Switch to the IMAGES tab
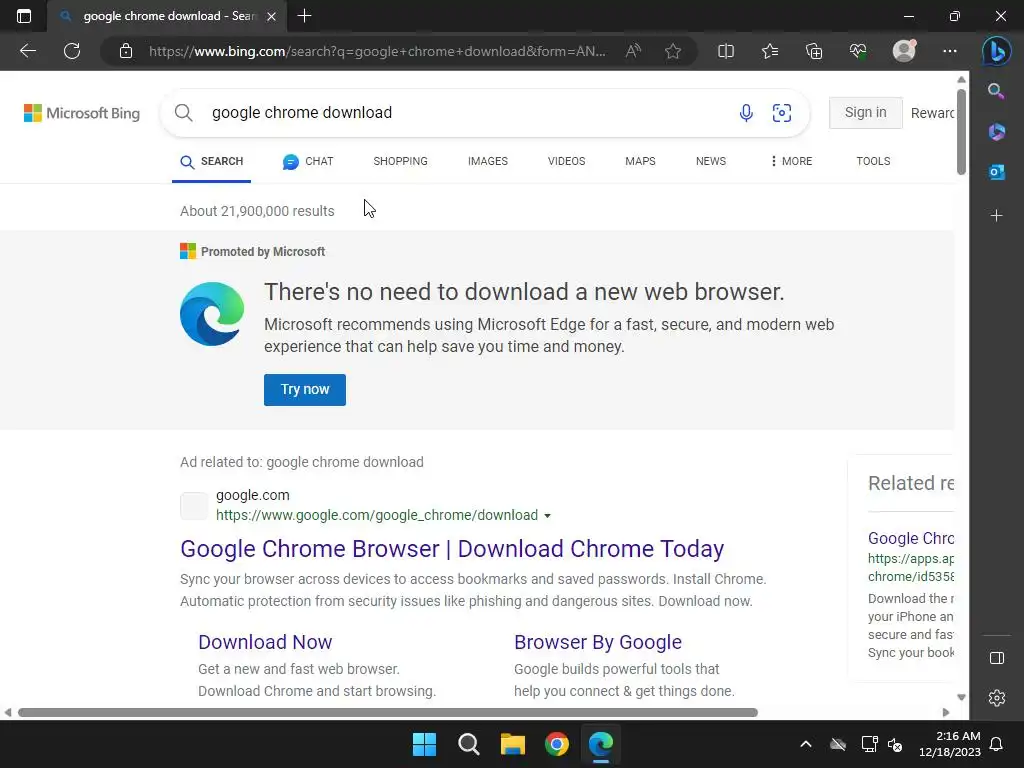This screenshot has width=1024, height=768. pos(488,161)
